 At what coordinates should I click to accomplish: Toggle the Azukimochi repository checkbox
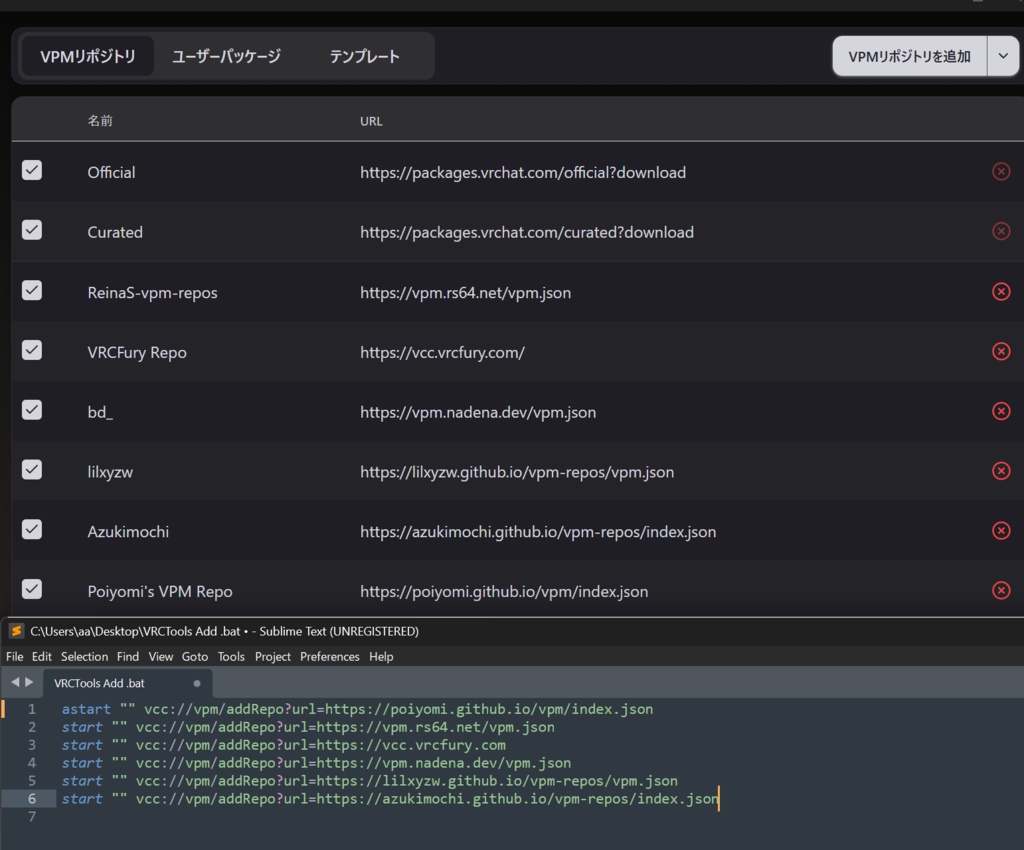(x=32, y=530)
